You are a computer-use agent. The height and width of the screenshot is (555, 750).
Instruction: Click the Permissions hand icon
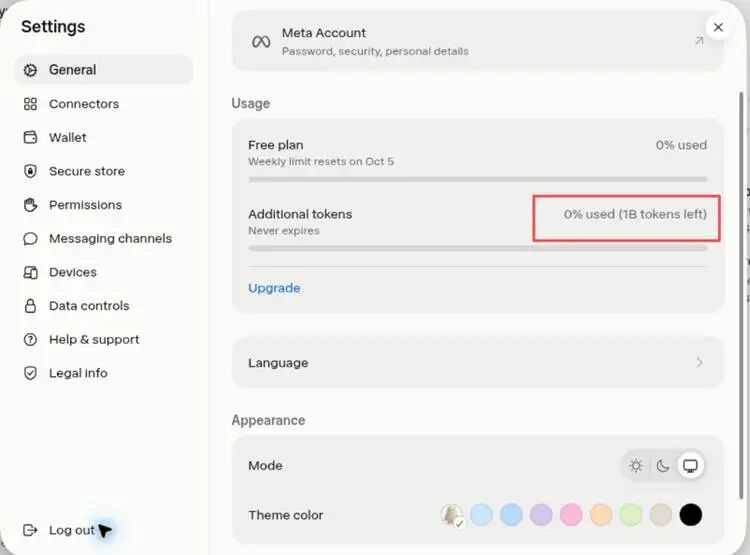(x=30, y=205)
